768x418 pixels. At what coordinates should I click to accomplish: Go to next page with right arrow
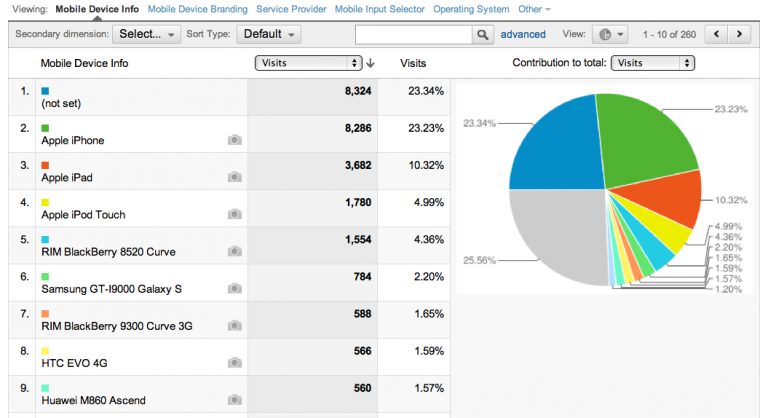tap(739, 34)
